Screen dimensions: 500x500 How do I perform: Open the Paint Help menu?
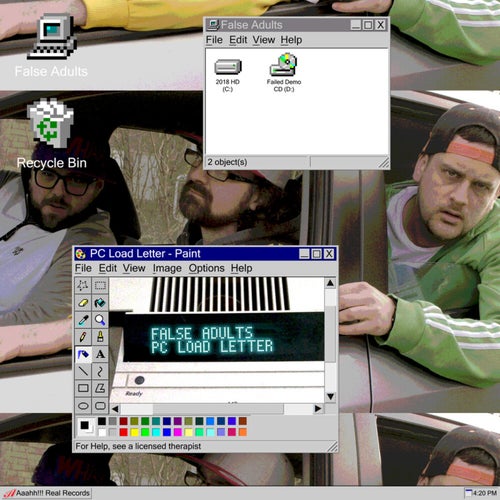click(x=241, y=268)
